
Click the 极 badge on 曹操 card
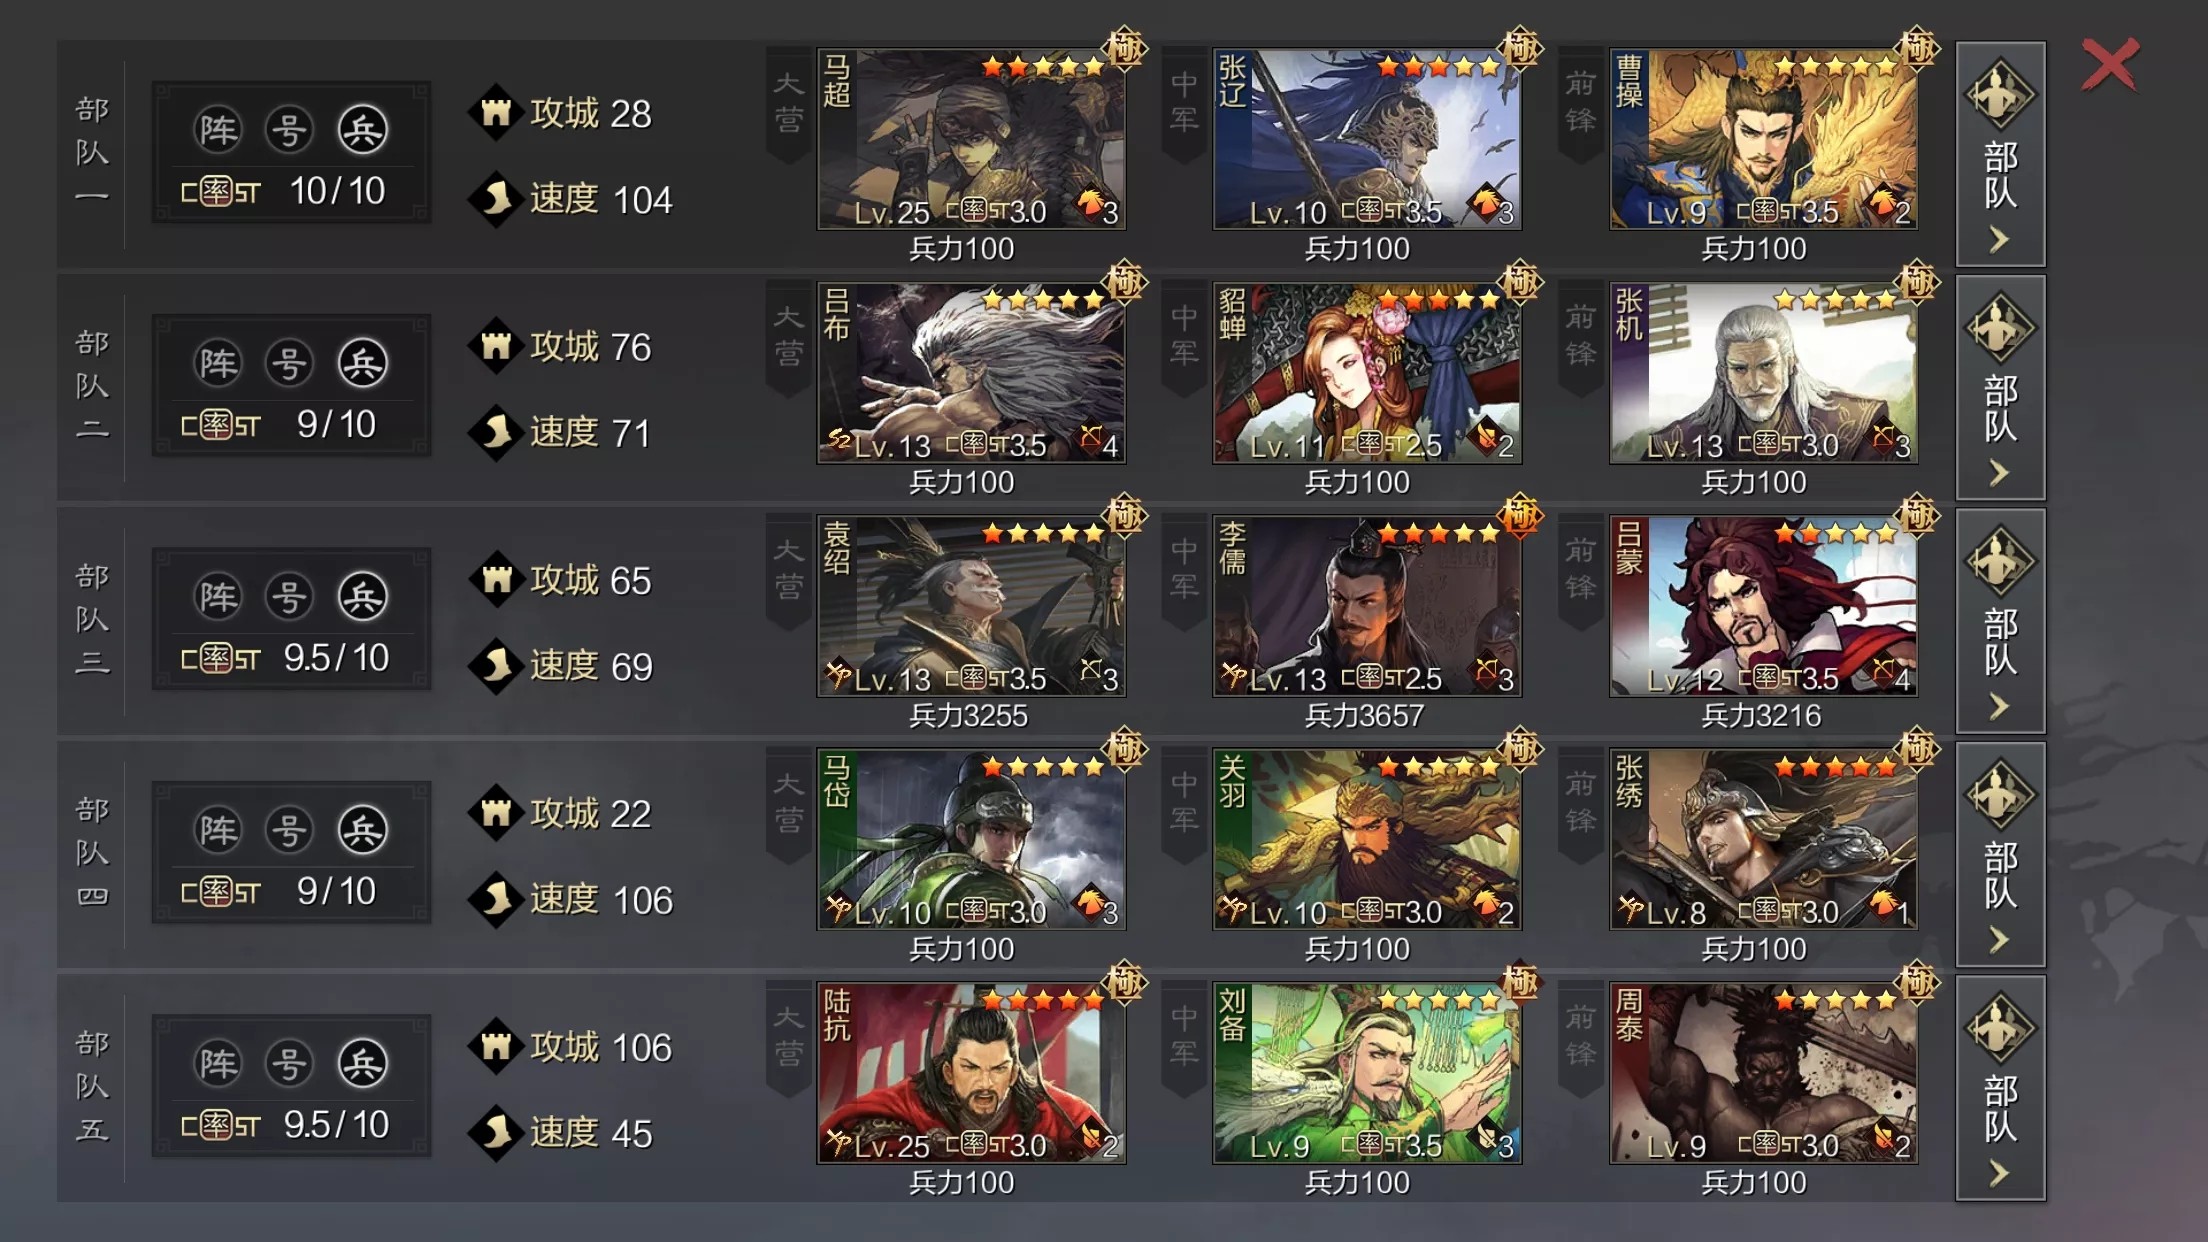[x=1917, y=47]
